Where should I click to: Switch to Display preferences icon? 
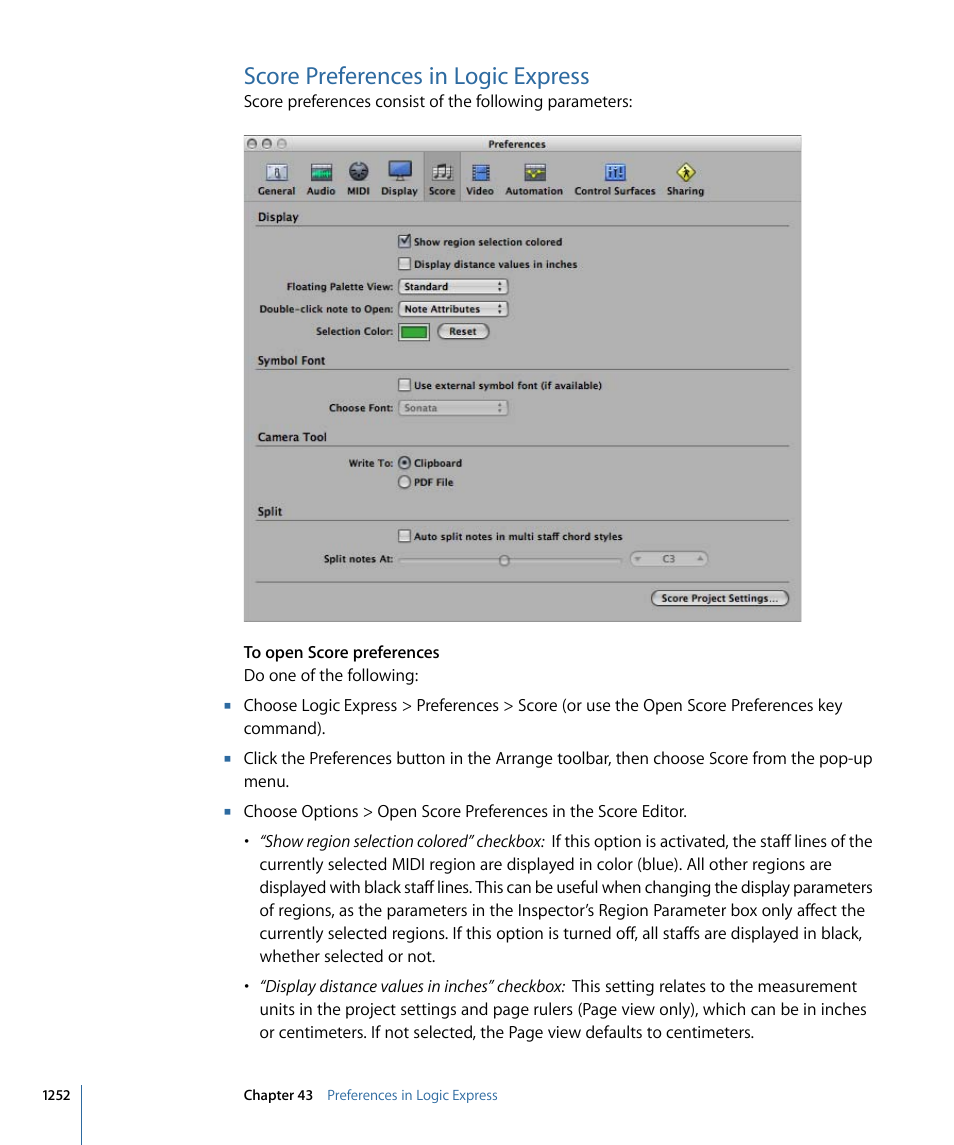399,177
